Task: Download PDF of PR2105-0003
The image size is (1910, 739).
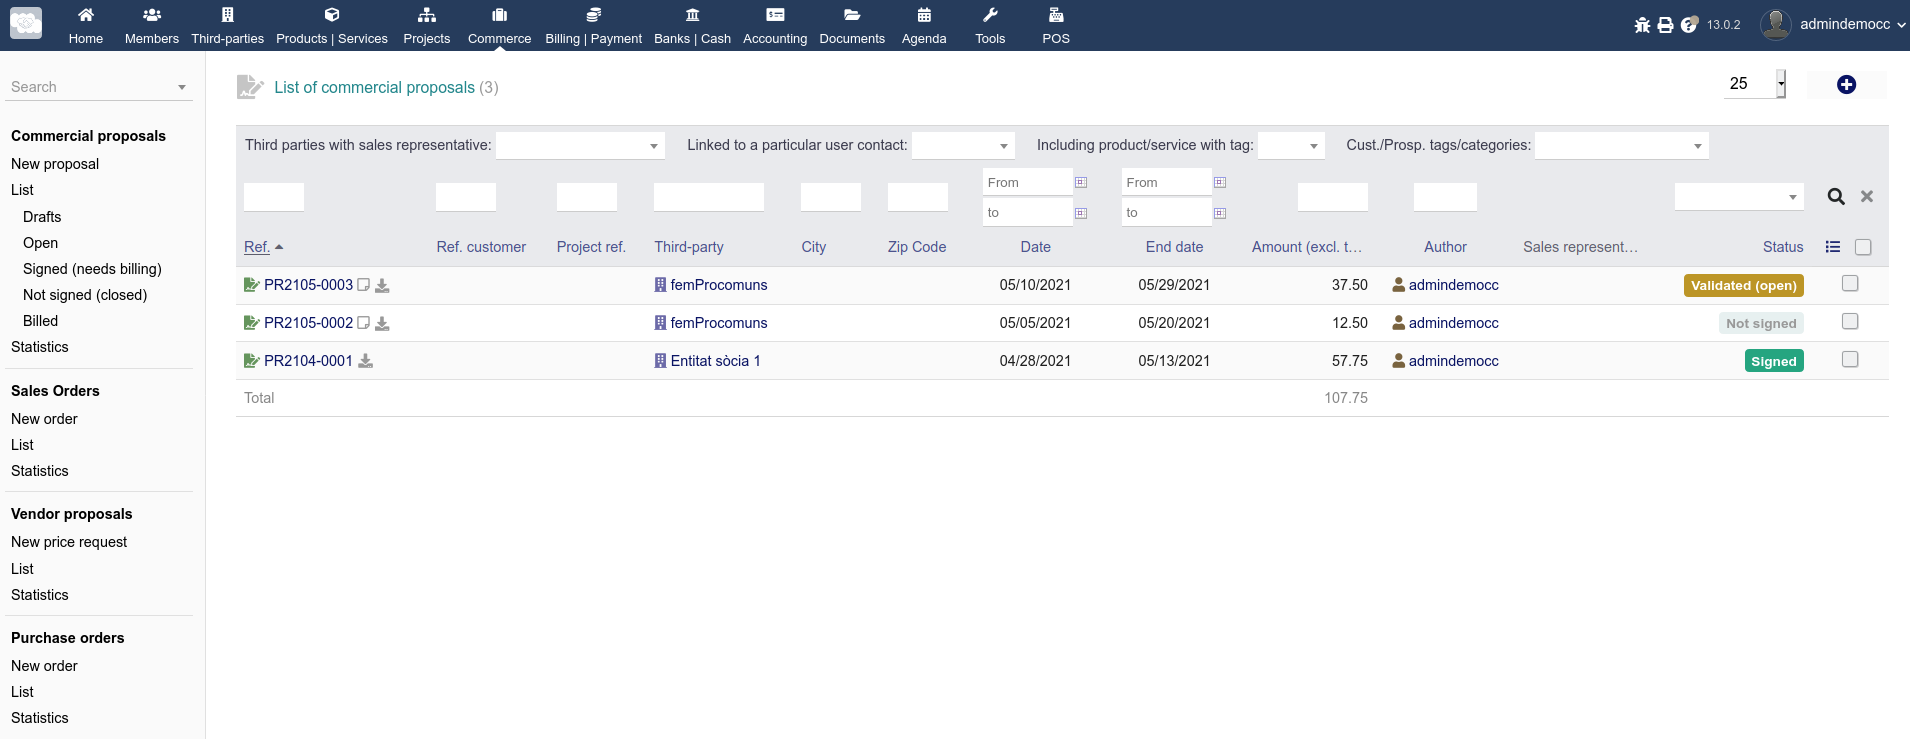Action: (x=382, y=286)
